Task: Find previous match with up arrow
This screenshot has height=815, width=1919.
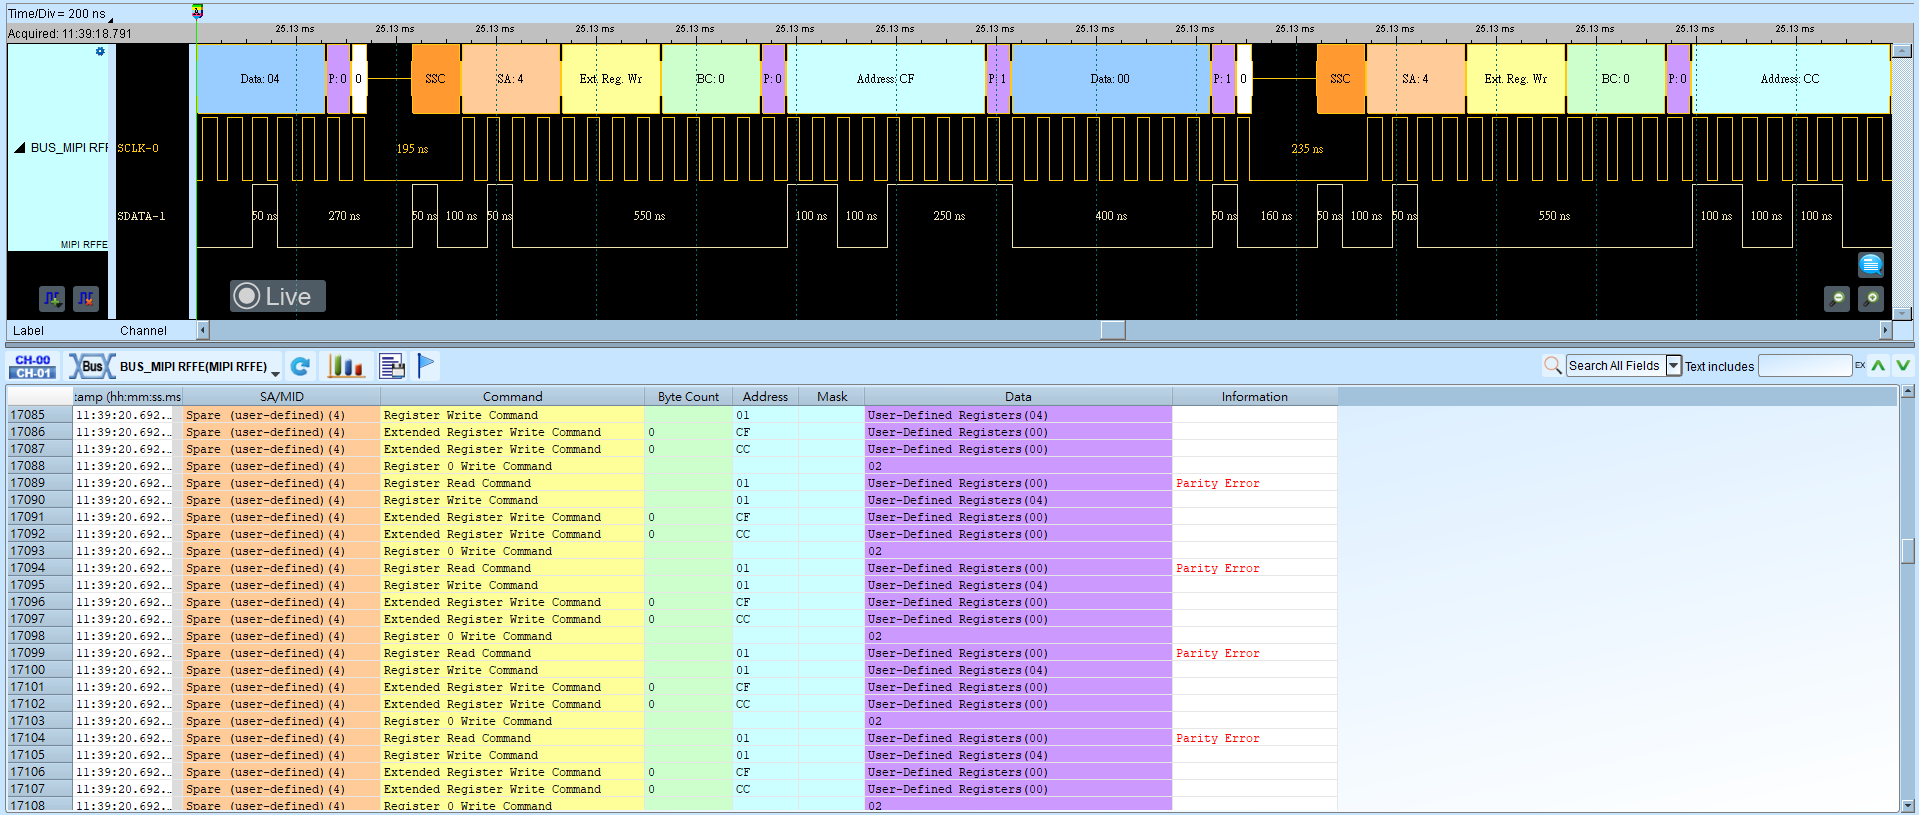Action: click(1878, 365)
